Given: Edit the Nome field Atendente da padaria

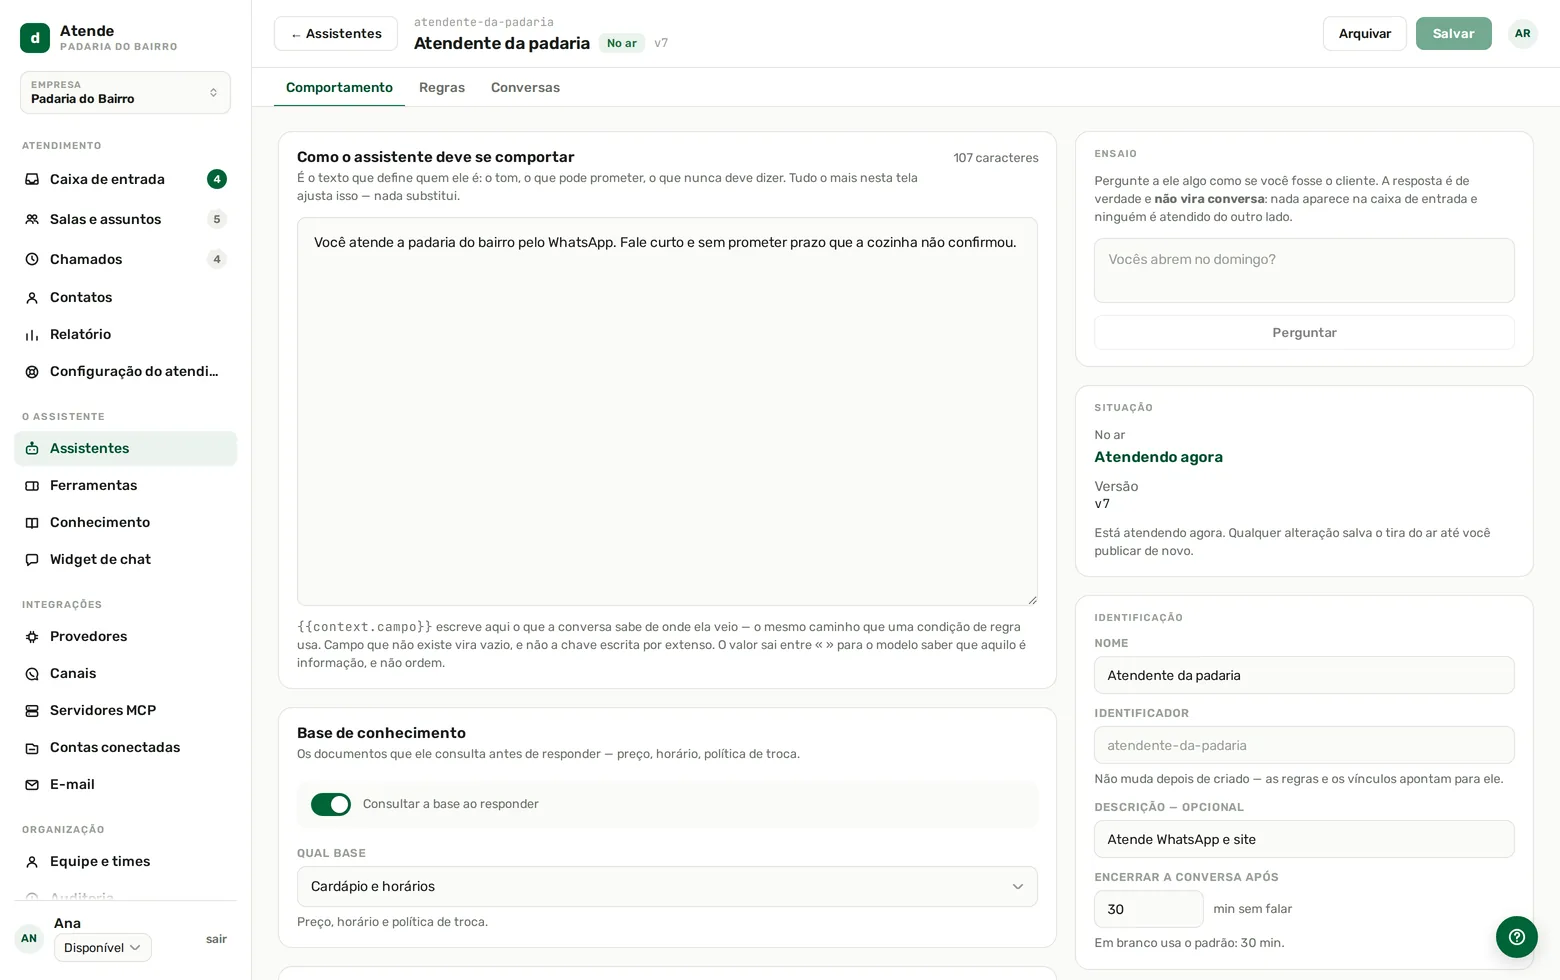Looking at the screenshot, I should coord(1304,676).
